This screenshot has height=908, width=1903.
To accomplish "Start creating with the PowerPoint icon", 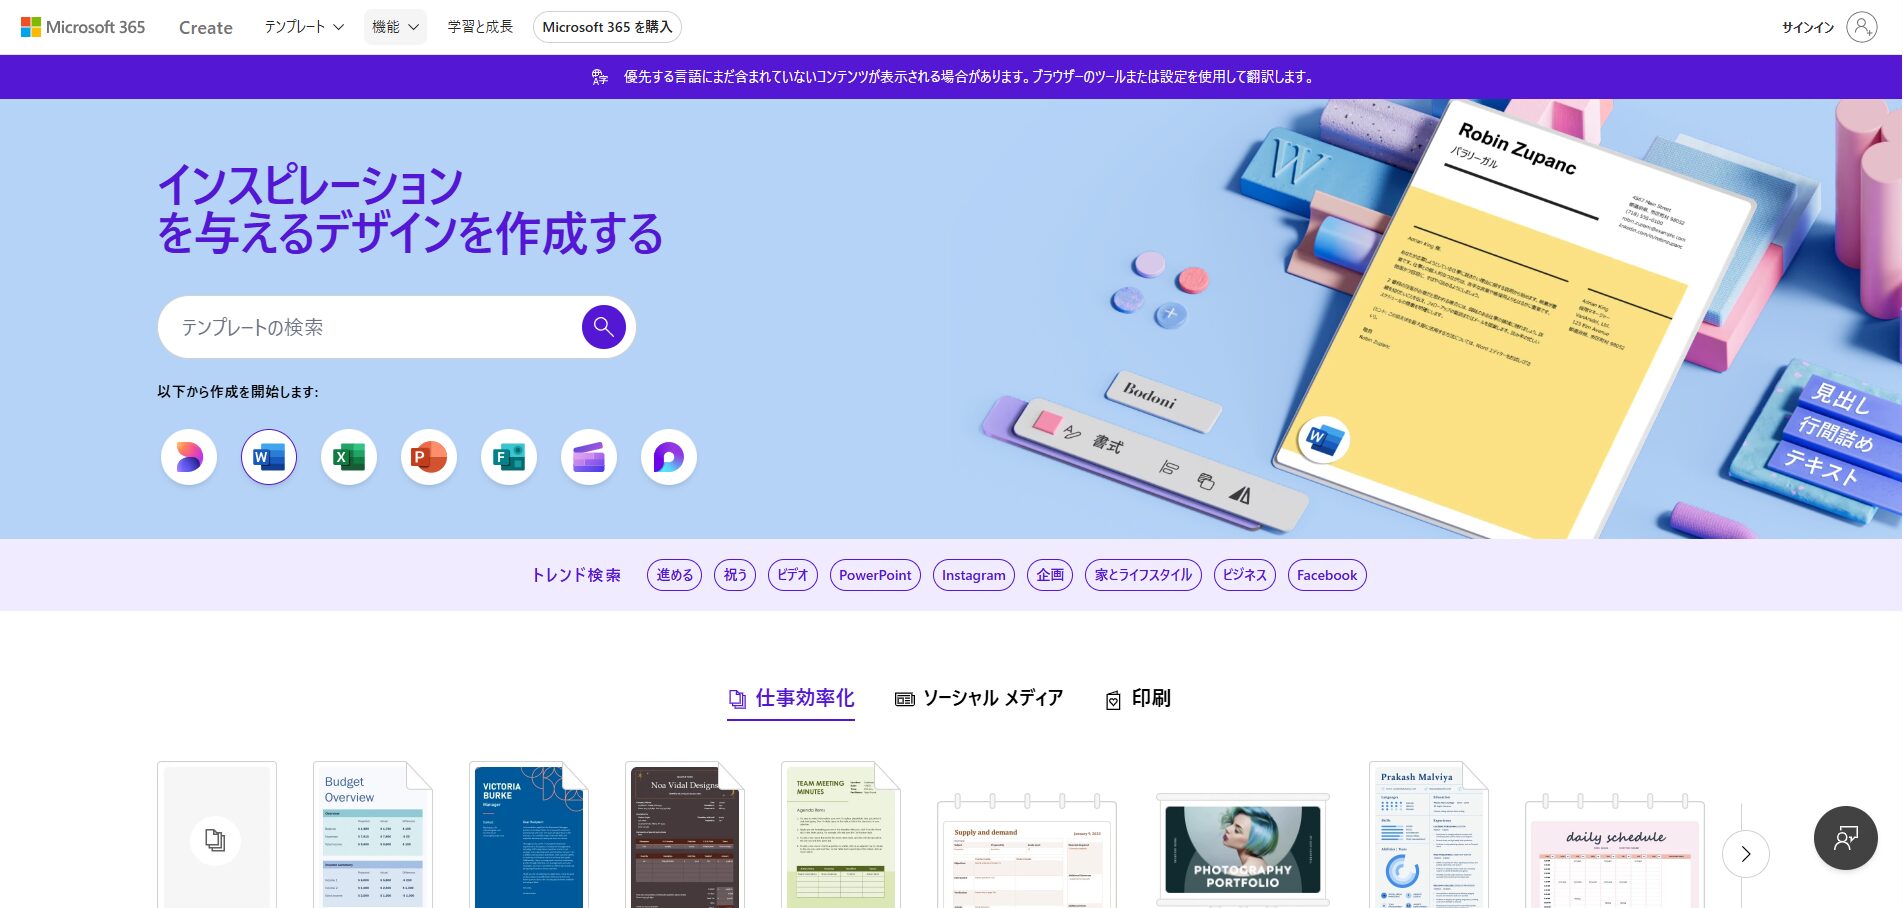I will coord(429,457).
